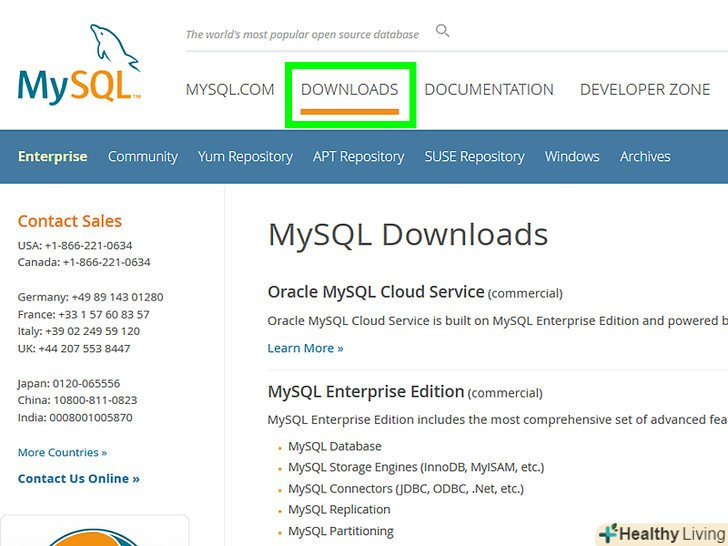
Task: Click the UK phone number line
Action: pyautogui.click(x=74, y=349)
